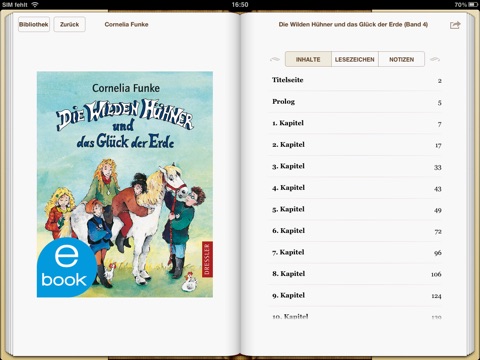Tap the Cornelia Funke header text
480x360 pixels.
click(x=126, y=24)
